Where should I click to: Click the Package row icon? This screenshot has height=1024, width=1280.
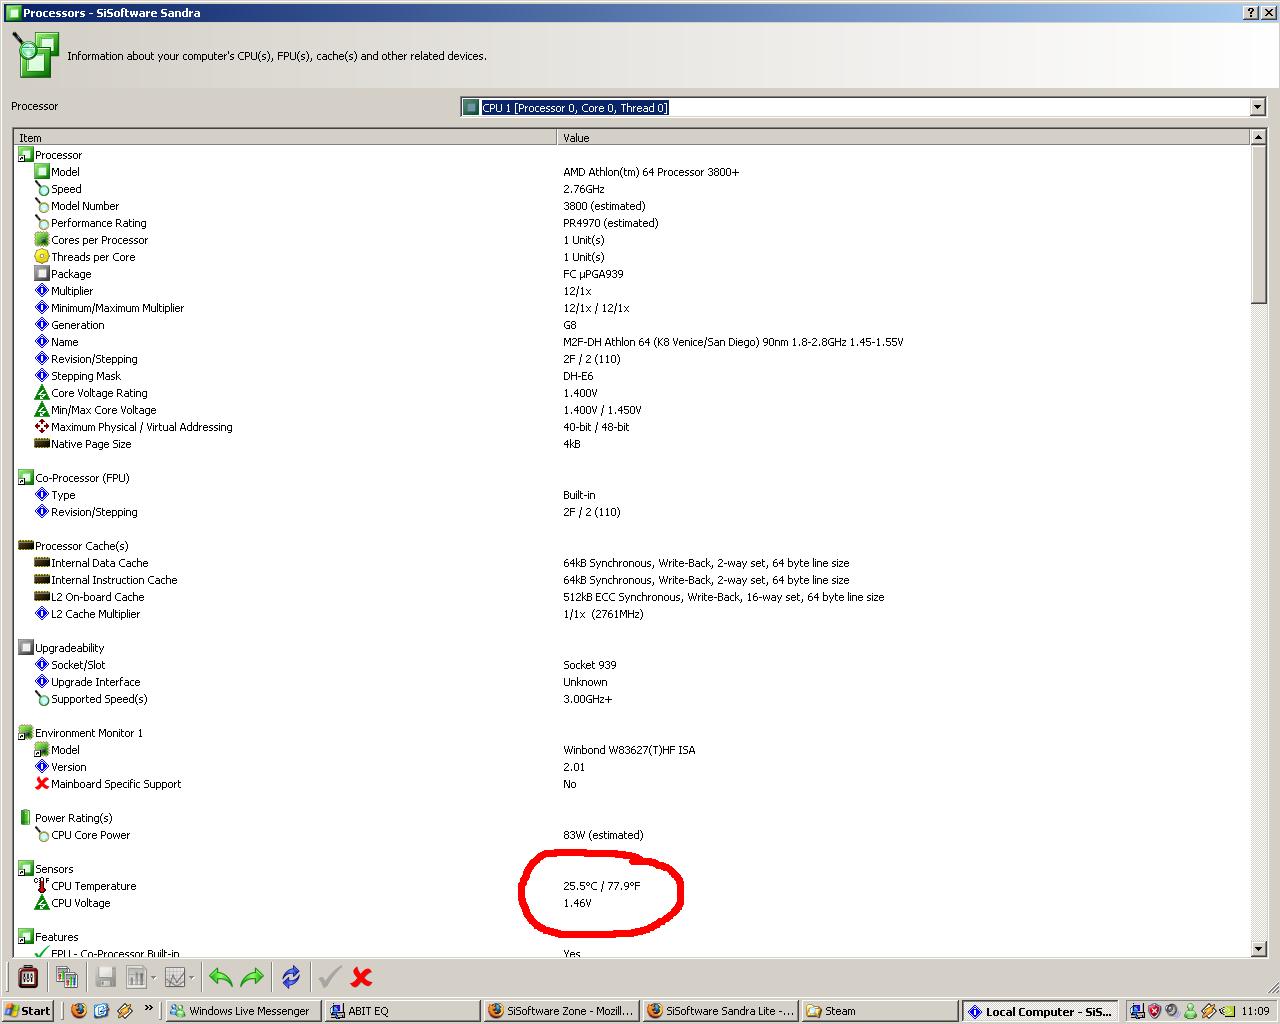(x=42, y=274)
